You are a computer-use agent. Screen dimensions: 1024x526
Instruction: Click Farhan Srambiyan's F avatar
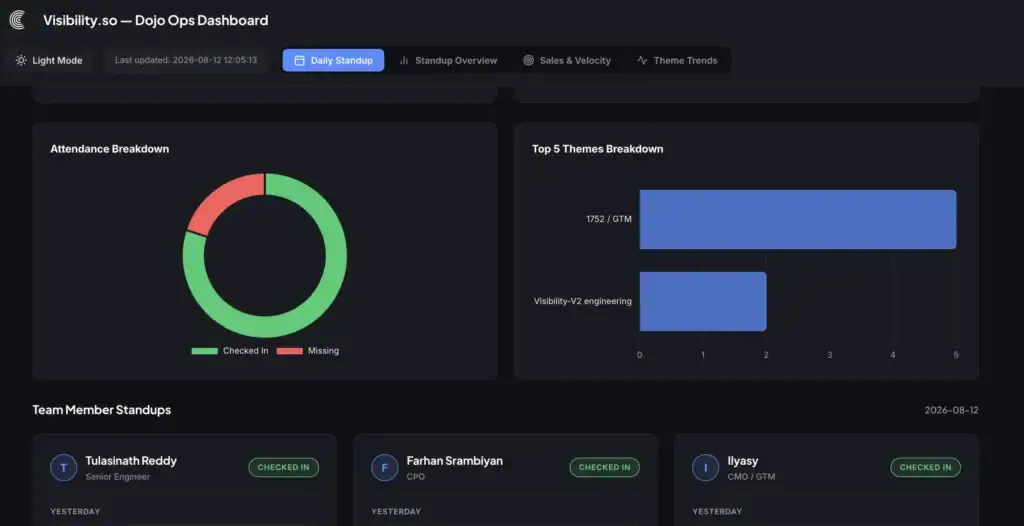385,467
